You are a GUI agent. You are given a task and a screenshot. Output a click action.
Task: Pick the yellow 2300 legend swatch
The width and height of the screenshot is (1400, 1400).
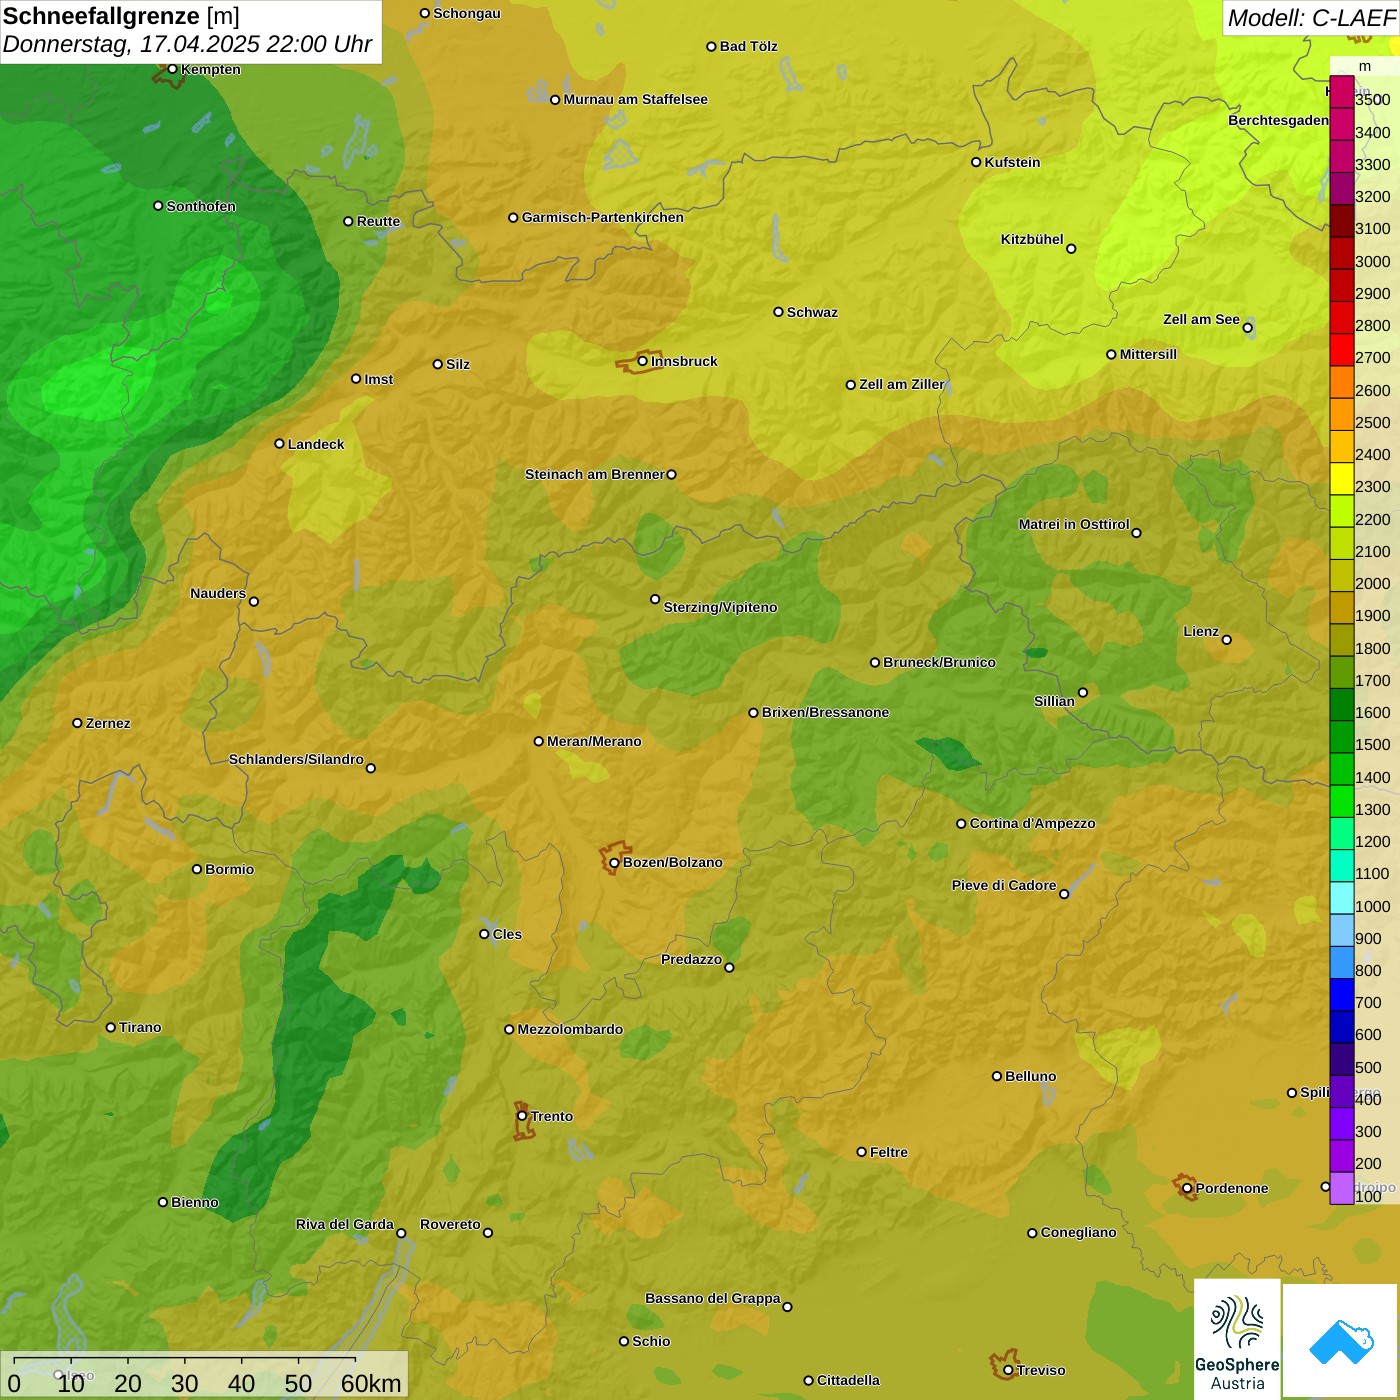pyautogui.click(x=1341, y=479)
